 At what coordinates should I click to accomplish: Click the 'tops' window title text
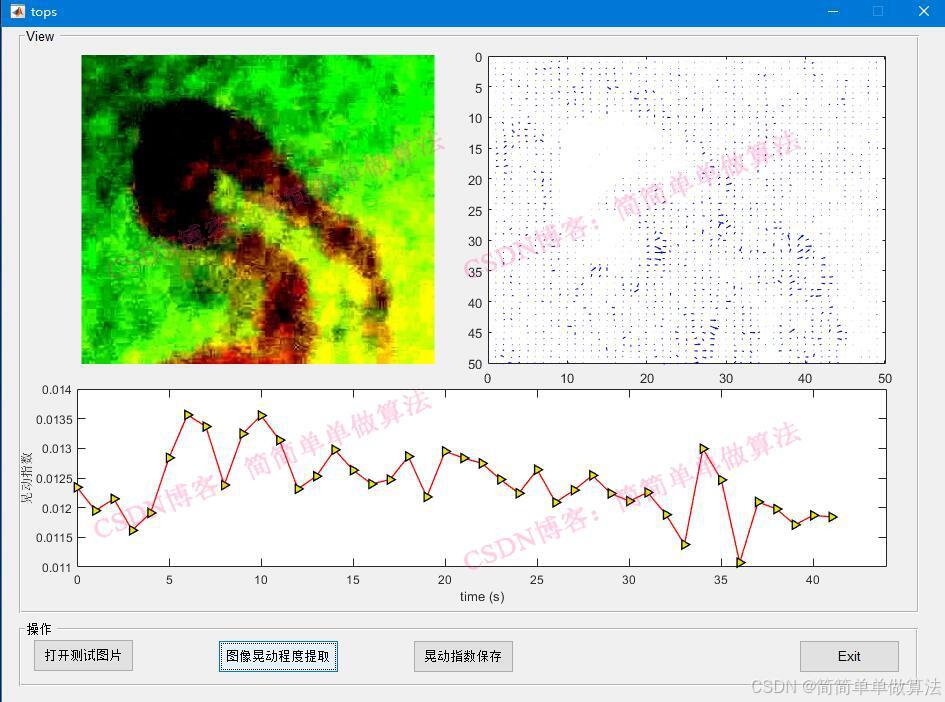click(43, 12)
